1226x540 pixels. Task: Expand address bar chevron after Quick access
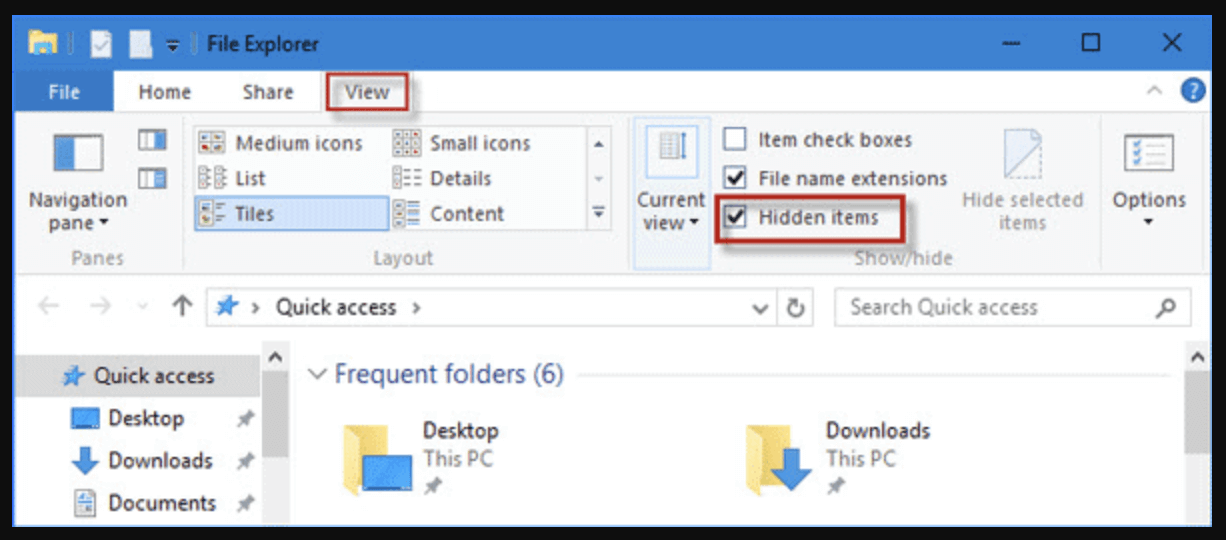417,308
